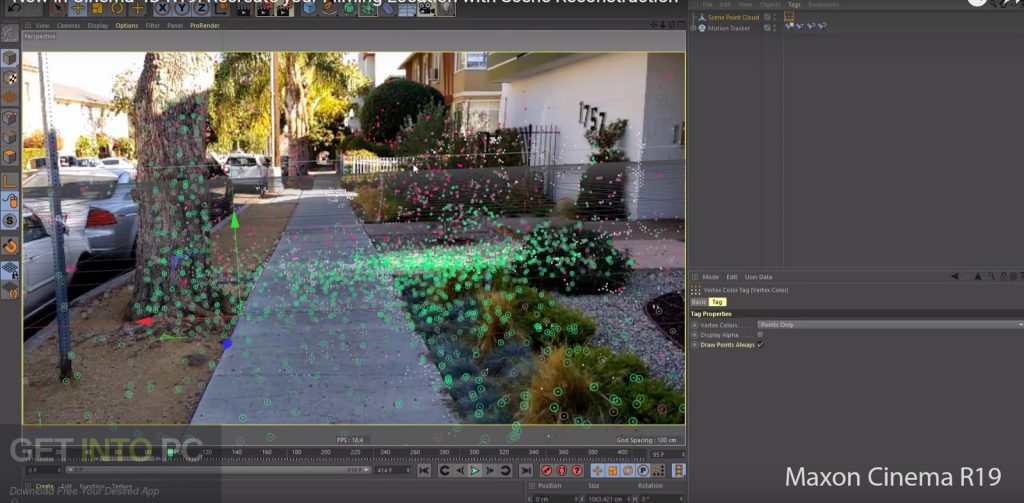Click the Camera object icon in top toolbar

pyautogui.click(x=426, y=8)
